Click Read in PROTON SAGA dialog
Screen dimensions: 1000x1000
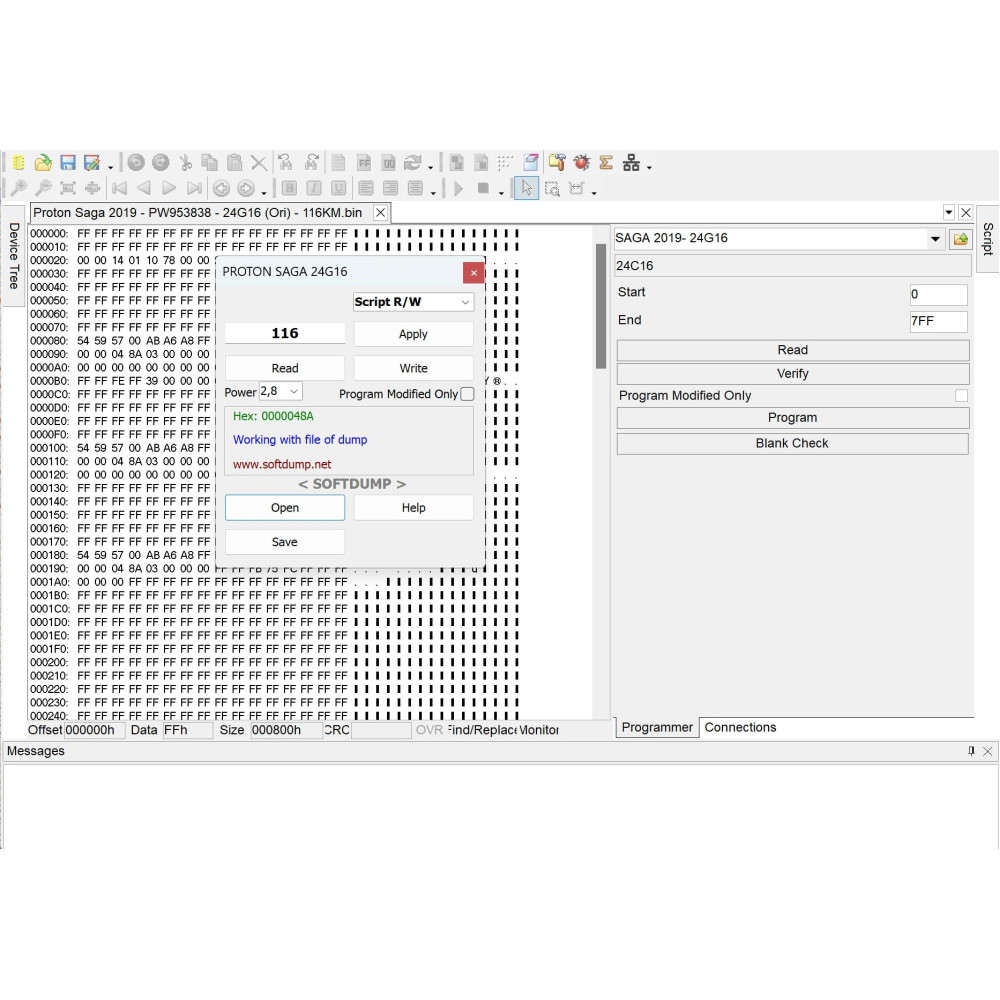(285, 368)
